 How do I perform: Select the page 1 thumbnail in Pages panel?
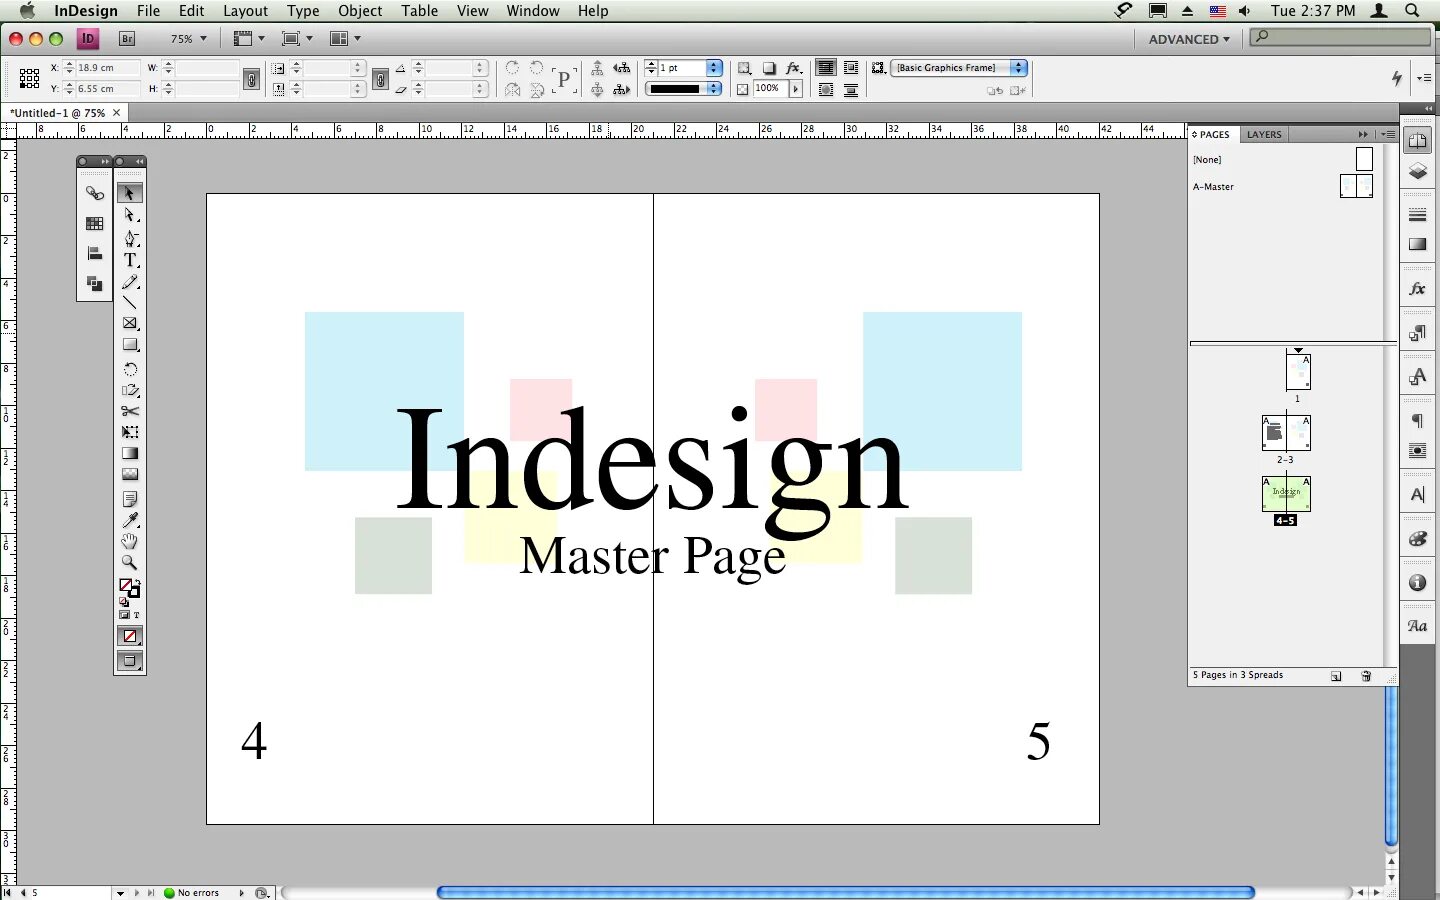[1298, 371]
